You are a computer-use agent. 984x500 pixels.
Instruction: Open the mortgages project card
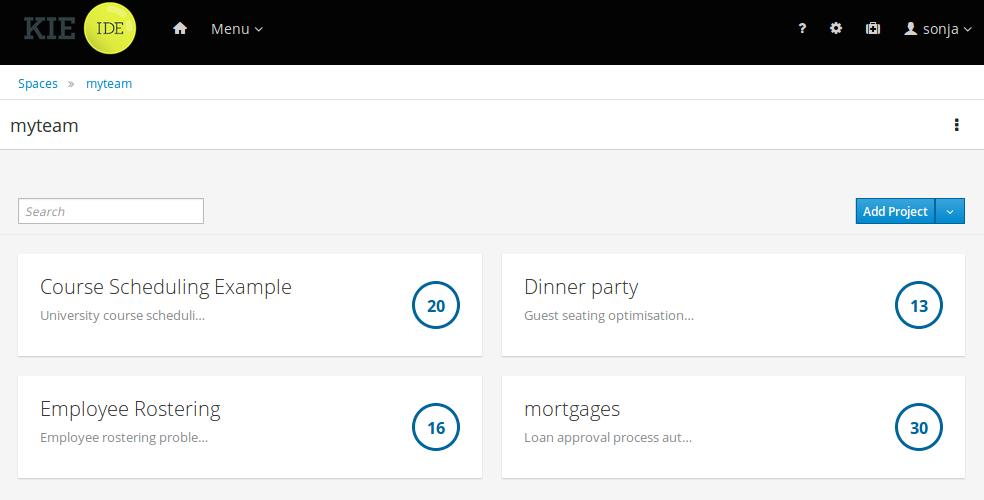(x=572, y=410)
